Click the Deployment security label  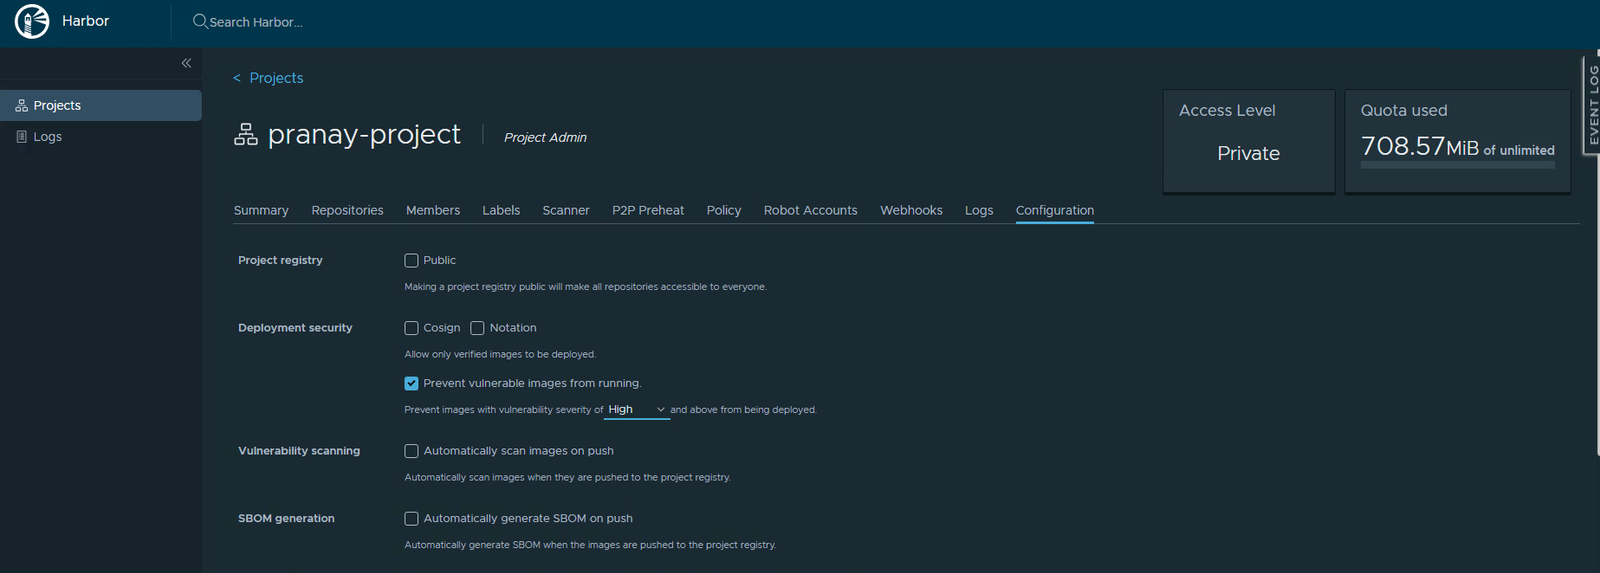[295, 328]
